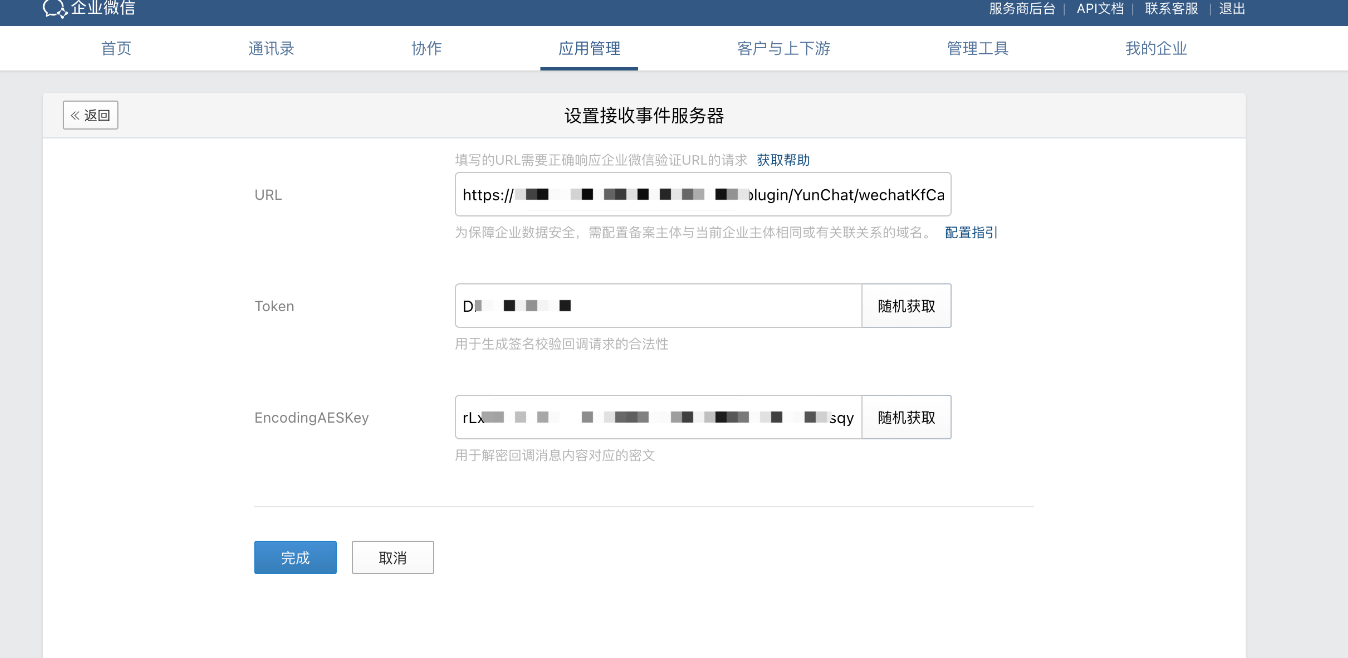Click the 获取帮助 help link
The width and height of the screenshot is (1348, 658).
point(783,160)
